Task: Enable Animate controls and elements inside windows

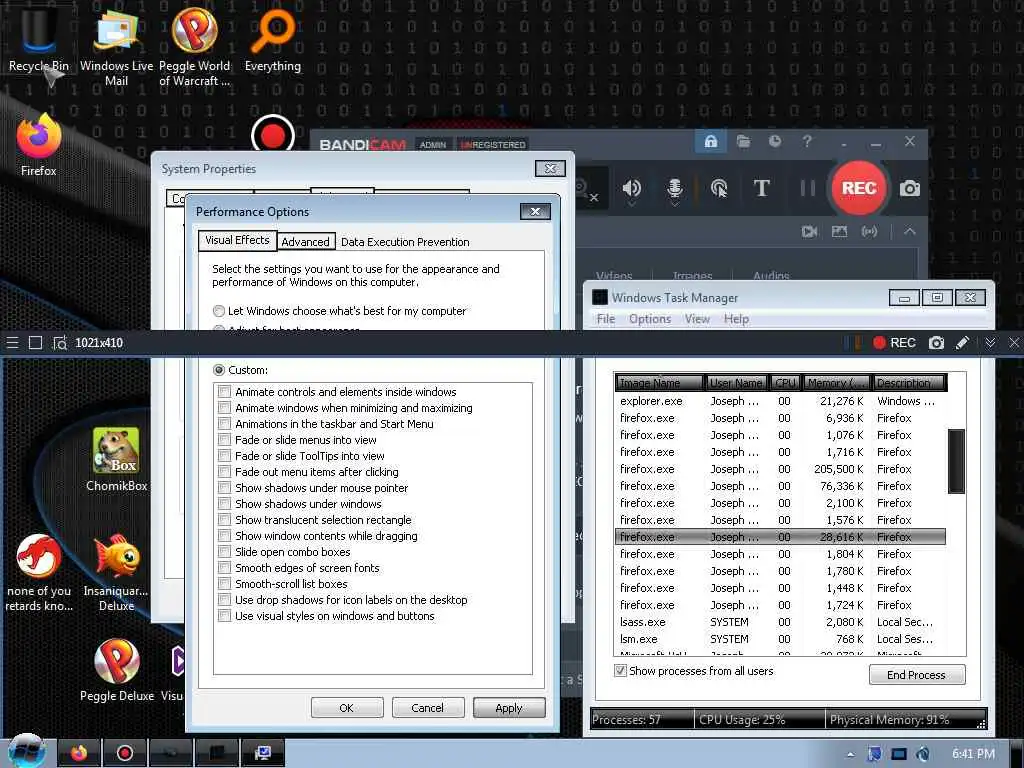Action: pyautogui.click(x=225, y=392)
